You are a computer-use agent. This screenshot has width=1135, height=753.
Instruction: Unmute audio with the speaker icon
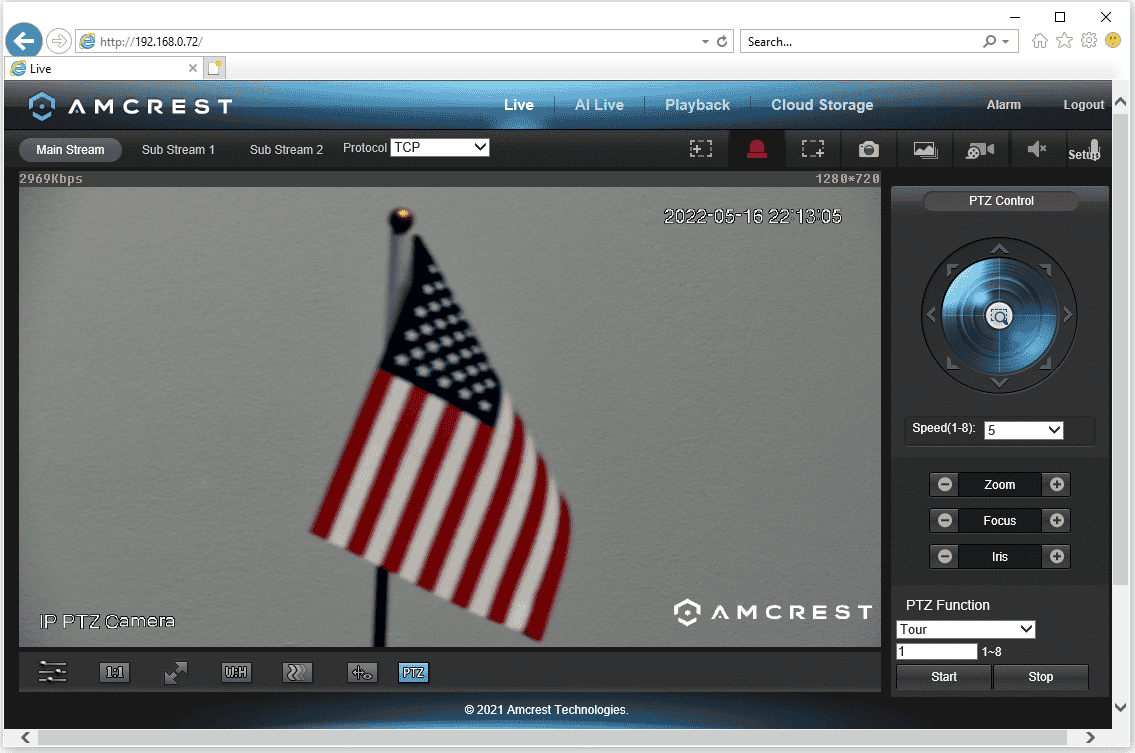tap(1036, 149)
